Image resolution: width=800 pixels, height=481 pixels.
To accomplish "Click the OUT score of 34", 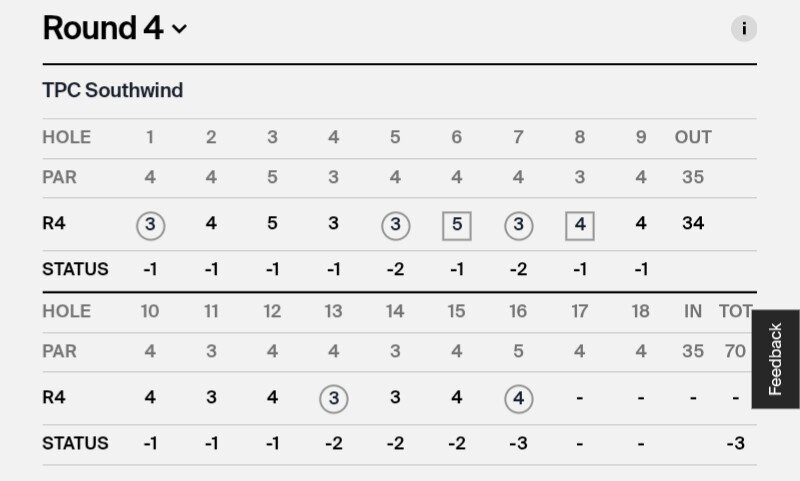I will tap(693, 223).
